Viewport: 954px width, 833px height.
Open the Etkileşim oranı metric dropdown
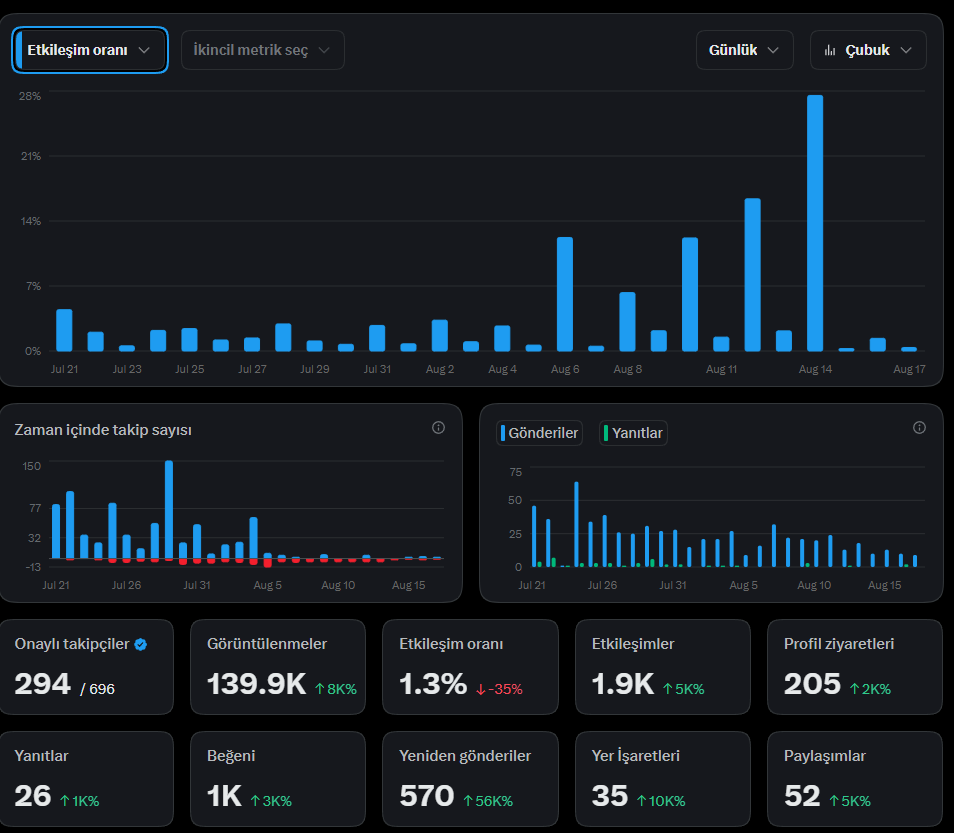tap(89, 50)
